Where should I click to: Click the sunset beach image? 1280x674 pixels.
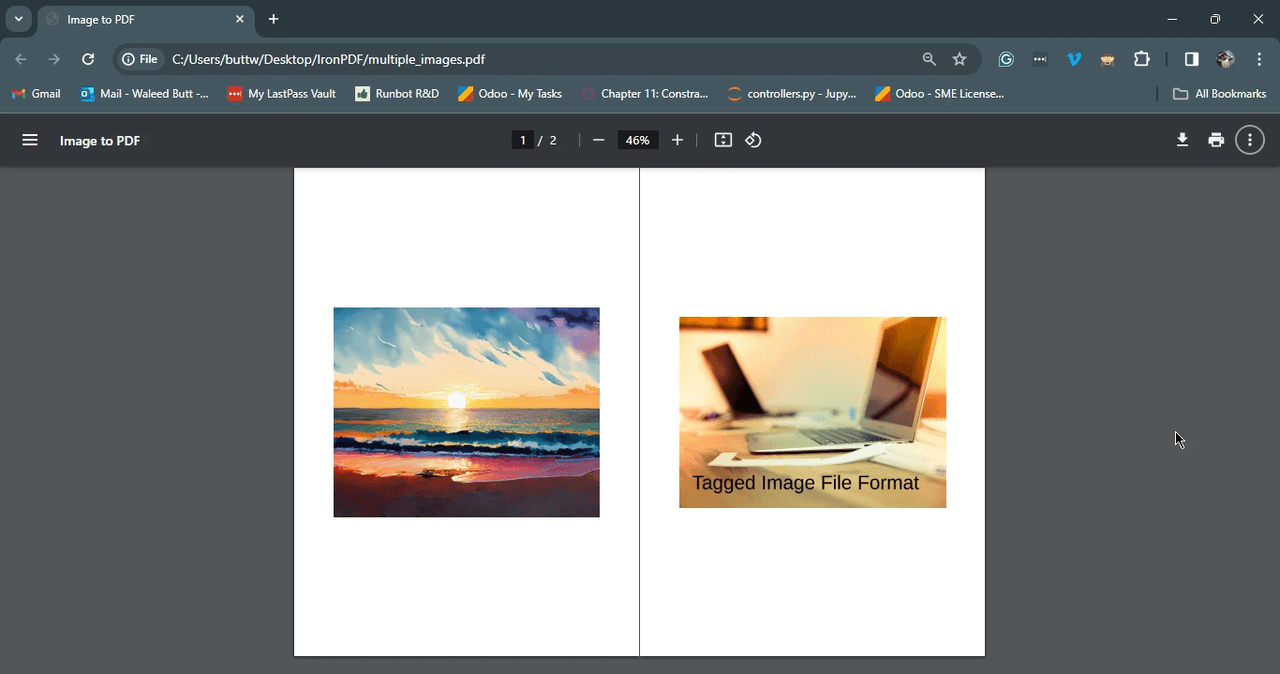click(466, 412)
